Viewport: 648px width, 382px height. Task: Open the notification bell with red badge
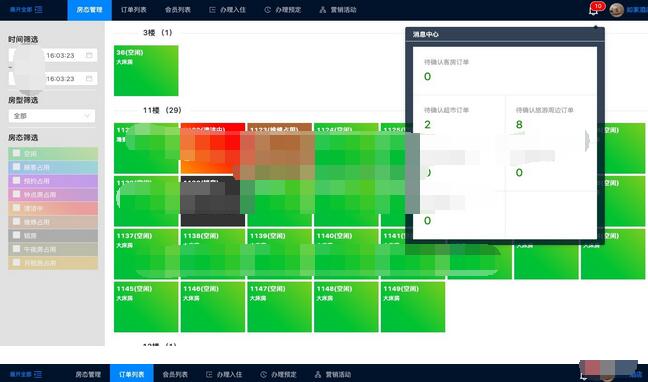(594, 9)
